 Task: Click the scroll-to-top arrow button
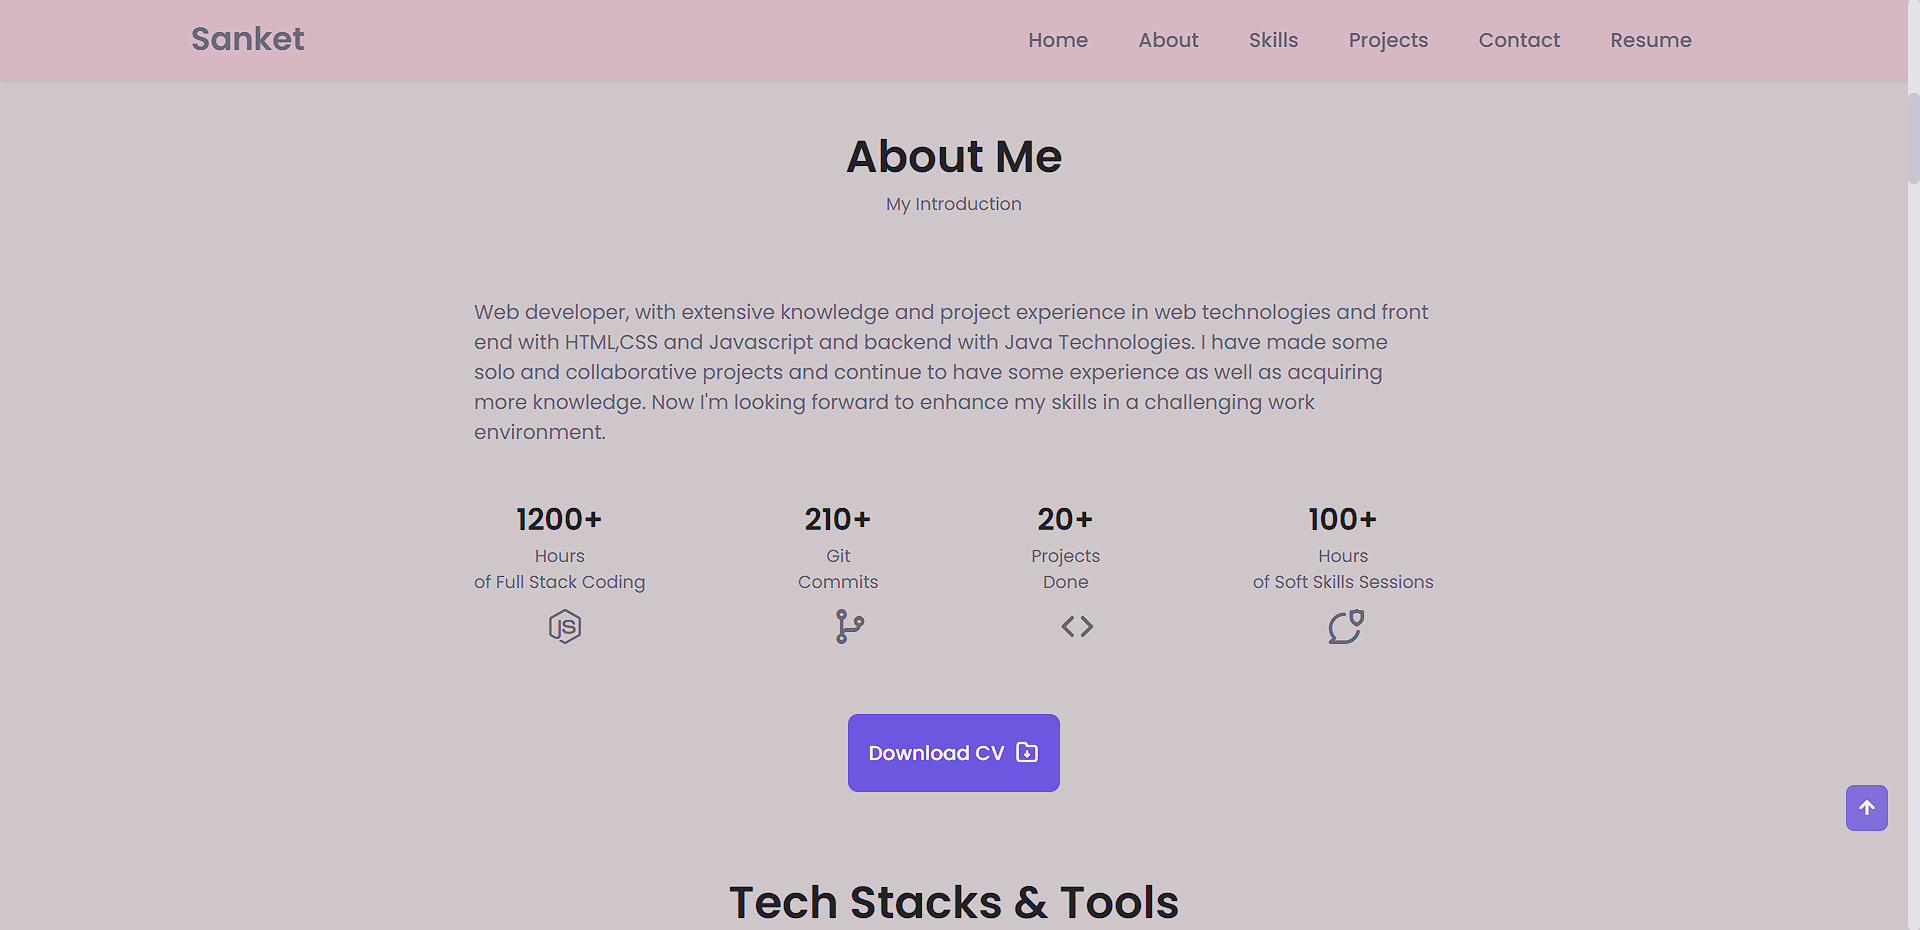[1866, 808]
